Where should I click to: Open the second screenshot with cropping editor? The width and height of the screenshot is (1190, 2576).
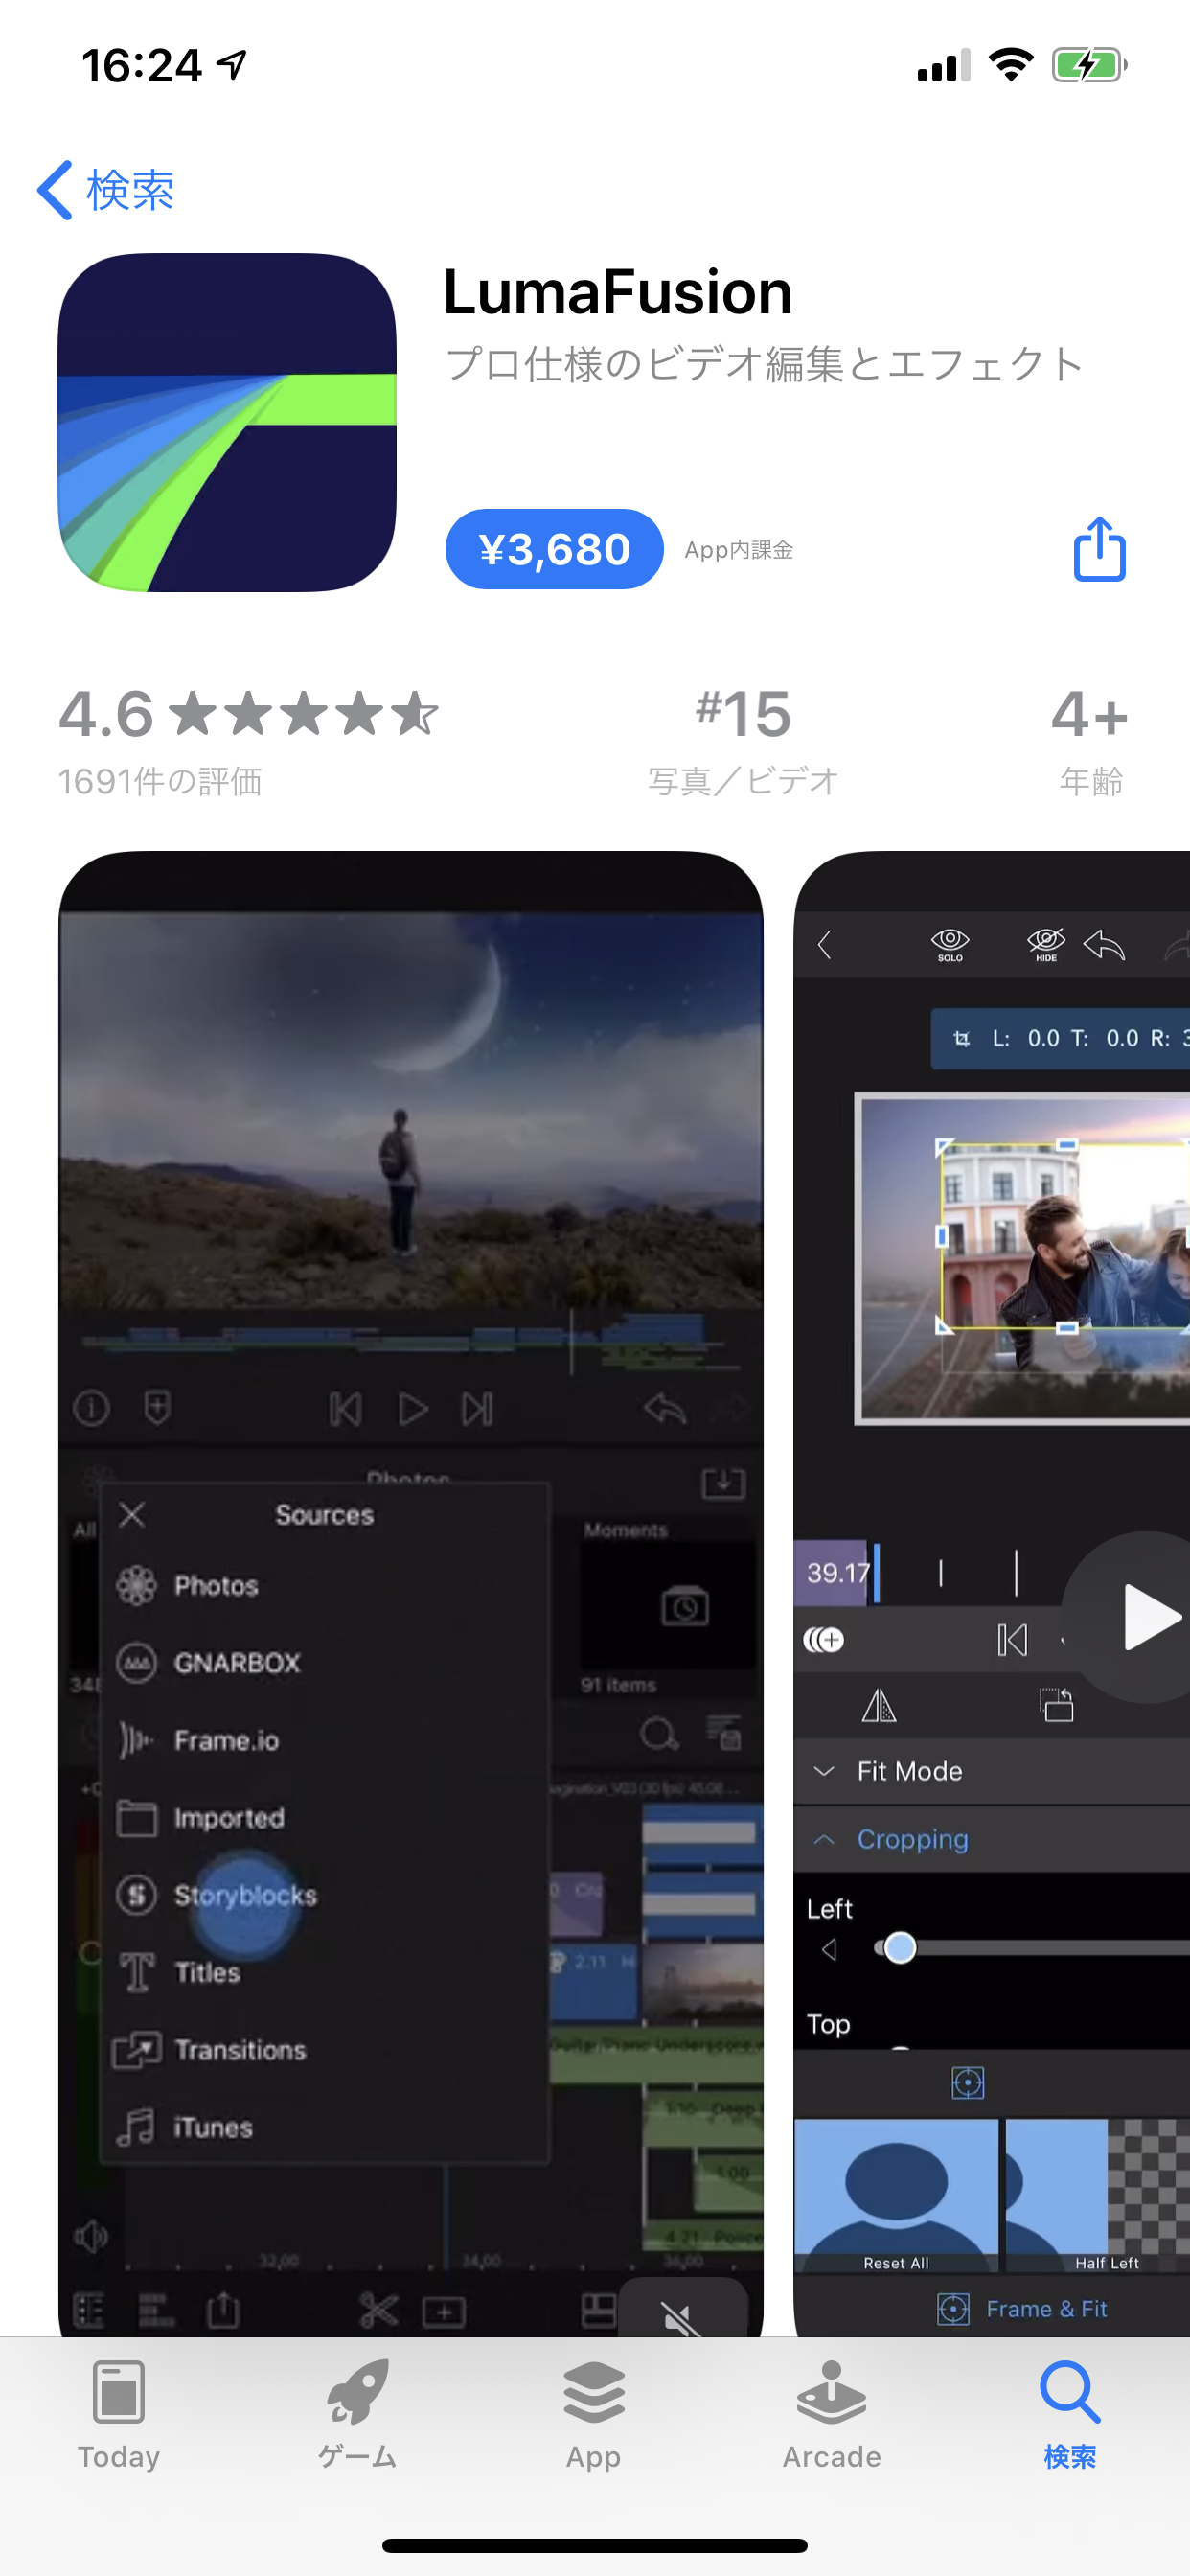pyautogui.click(x=992, y=1593)
